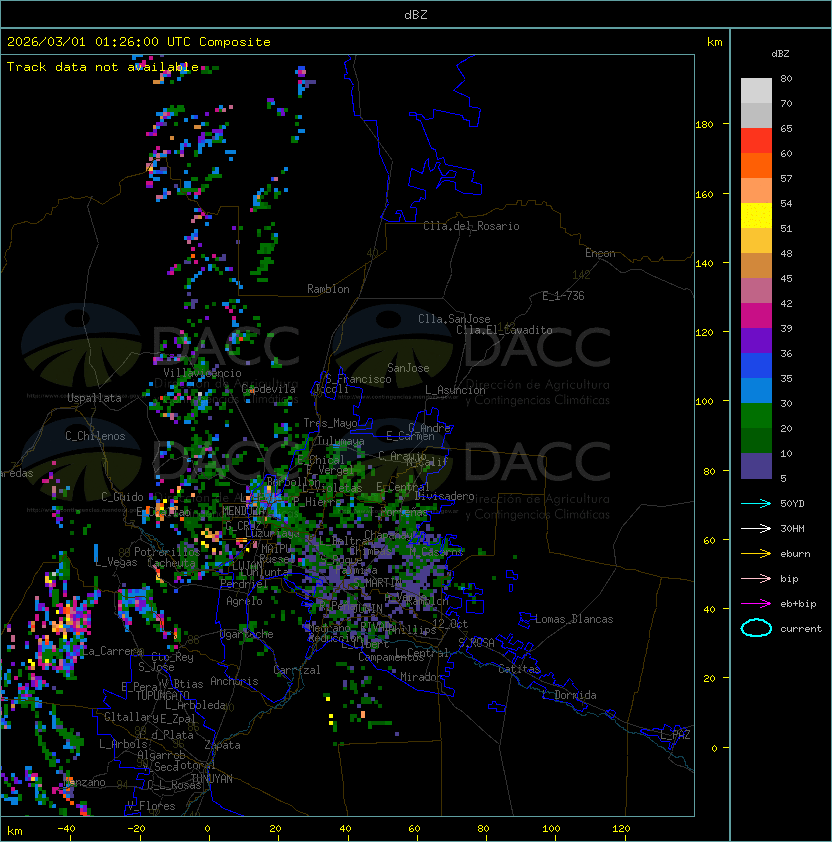Click the Ugarteche map label
Screen dimensions: 832x842
click(247, 634)
